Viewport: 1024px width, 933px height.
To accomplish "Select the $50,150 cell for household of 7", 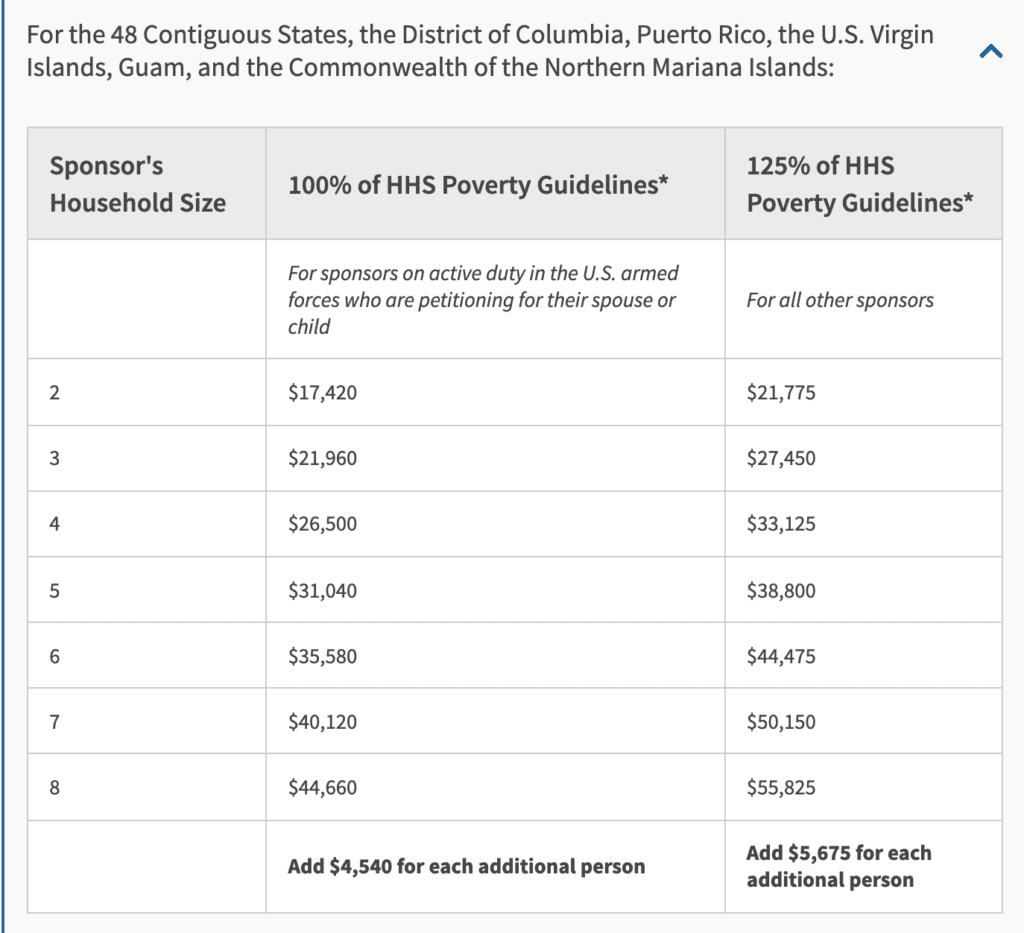I will (781, 721).
